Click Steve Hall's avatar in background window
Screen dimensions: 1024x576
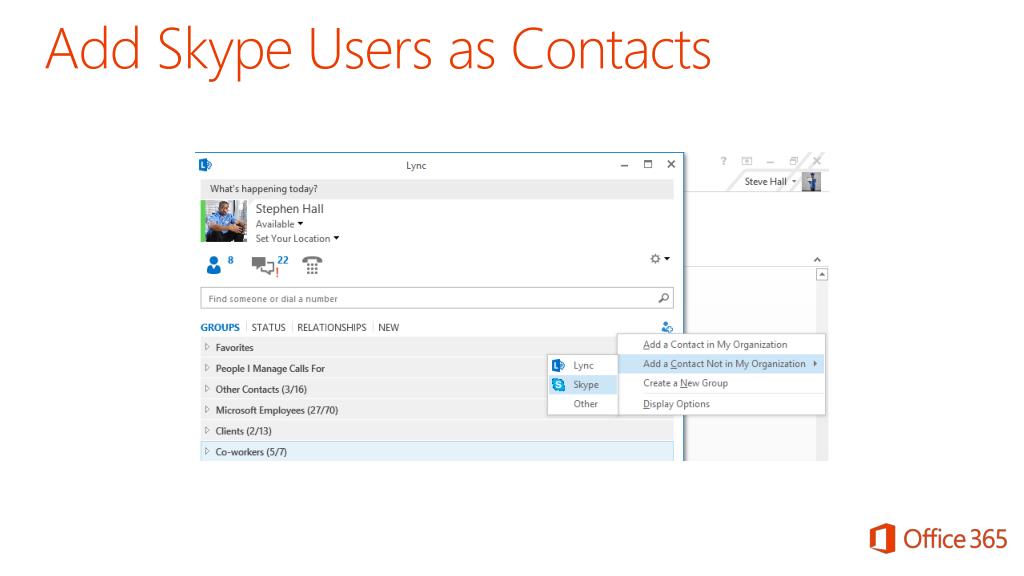pos(811,182)
